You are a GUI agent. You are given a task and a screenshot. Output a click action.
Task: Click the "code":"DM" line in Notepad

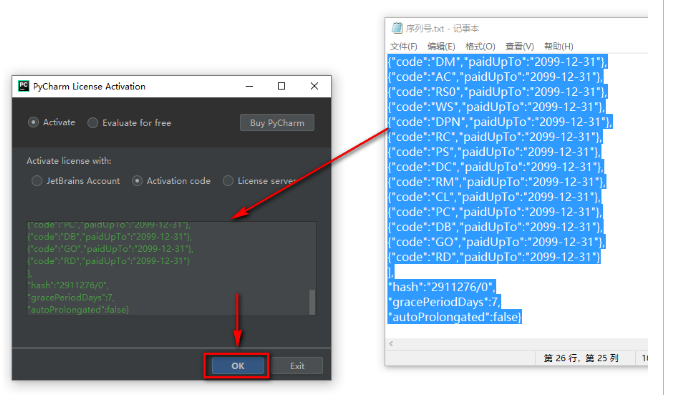pos(497,62)
